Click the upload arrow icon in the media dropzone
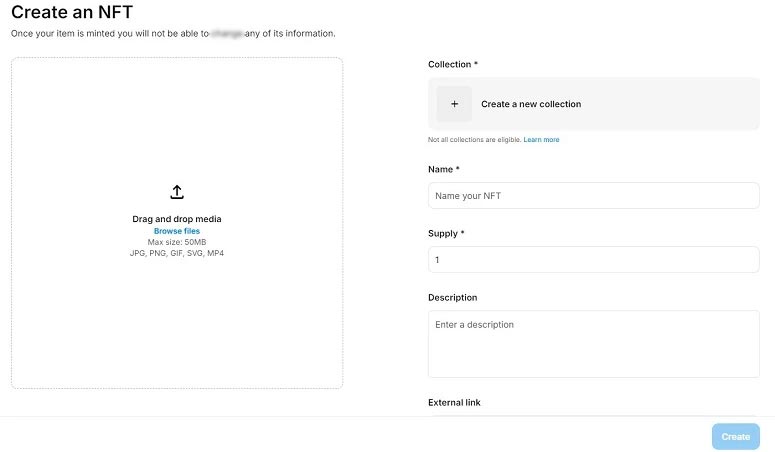Viewport: 775px width, 452px height. (x=177, y=192)
